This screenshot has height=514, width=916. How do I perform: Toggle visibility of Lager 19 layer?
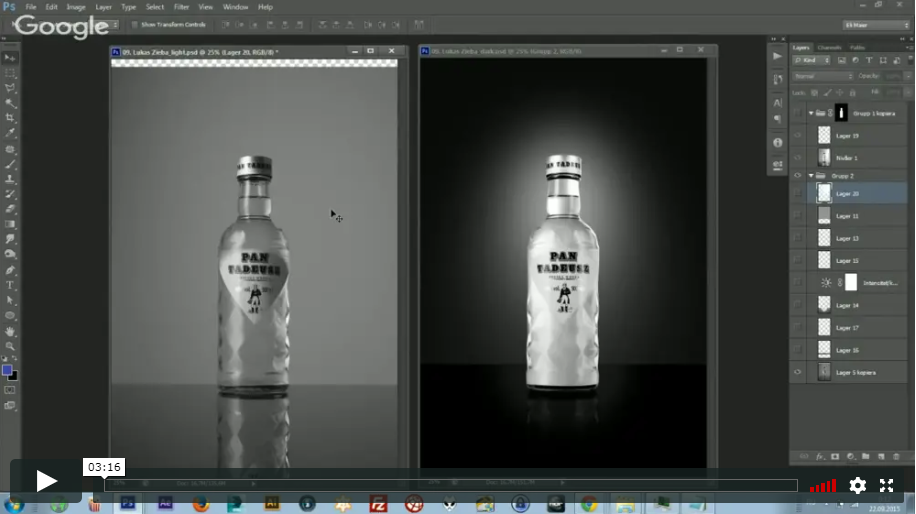point(797,136)
